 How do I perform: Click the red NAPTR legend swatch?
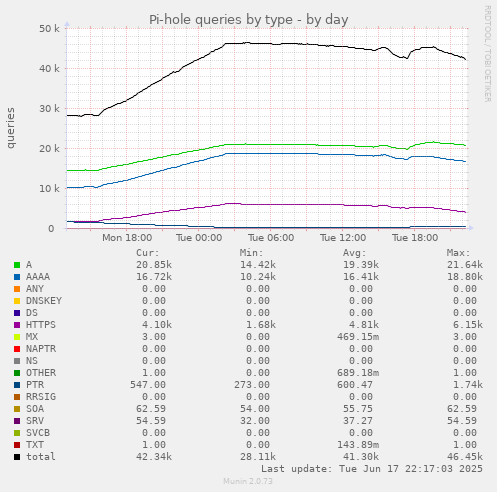[x=17, y=349]
